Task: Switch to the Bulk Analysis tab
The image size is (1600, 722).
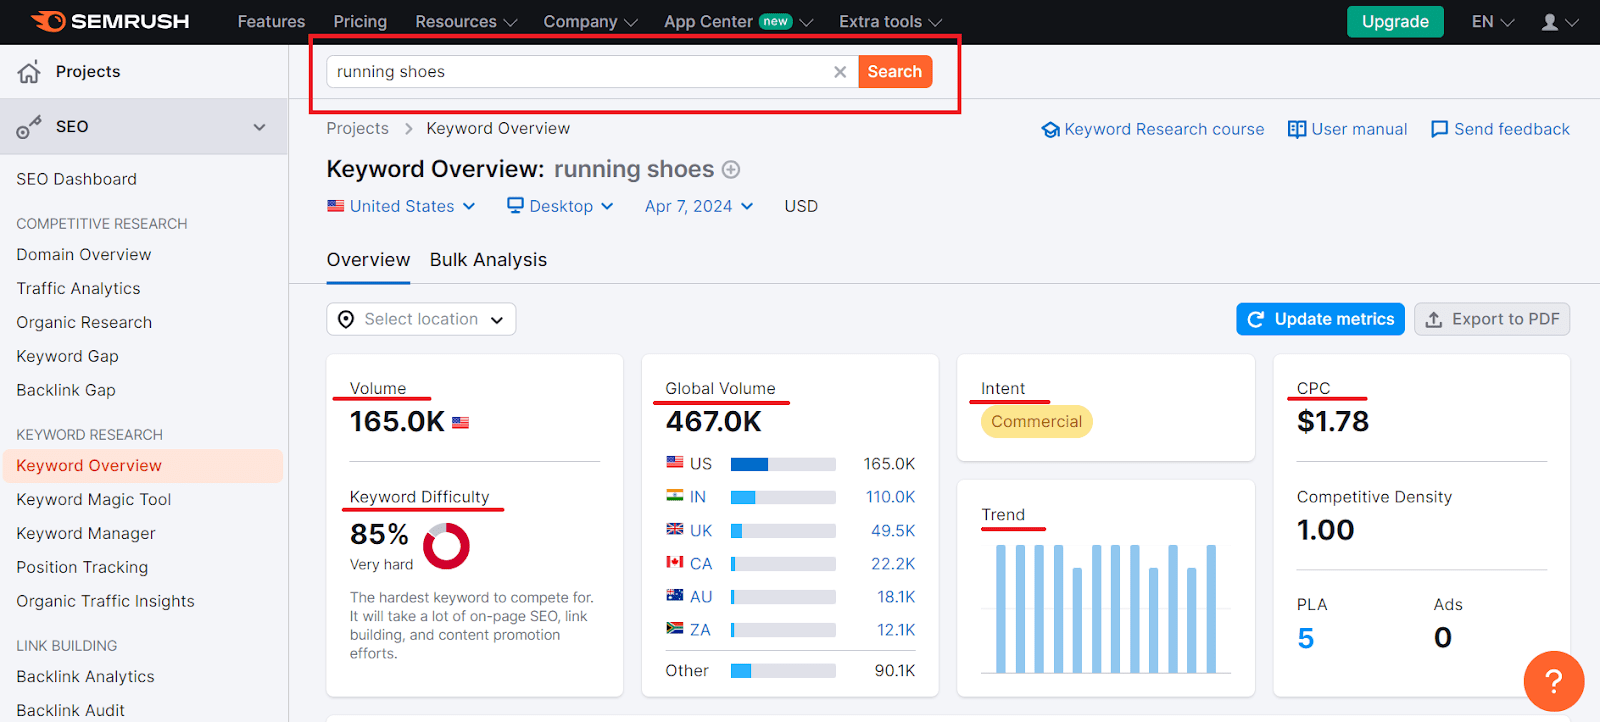Action: (x=488, y=260)
